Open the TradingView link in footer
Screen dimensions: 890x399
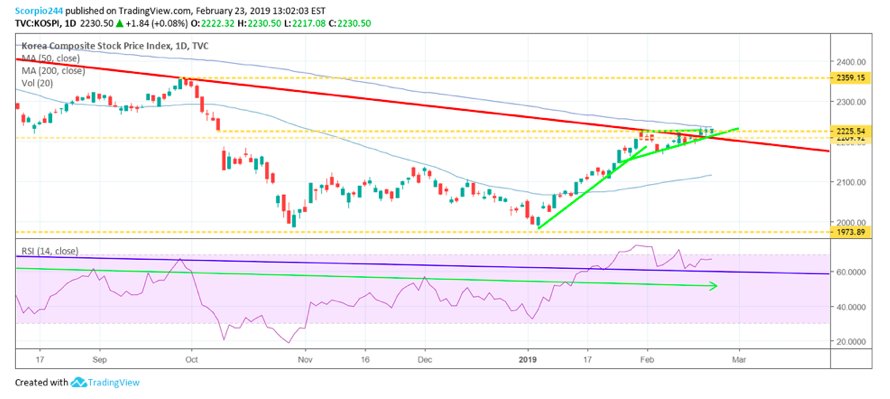pos(113,383)
